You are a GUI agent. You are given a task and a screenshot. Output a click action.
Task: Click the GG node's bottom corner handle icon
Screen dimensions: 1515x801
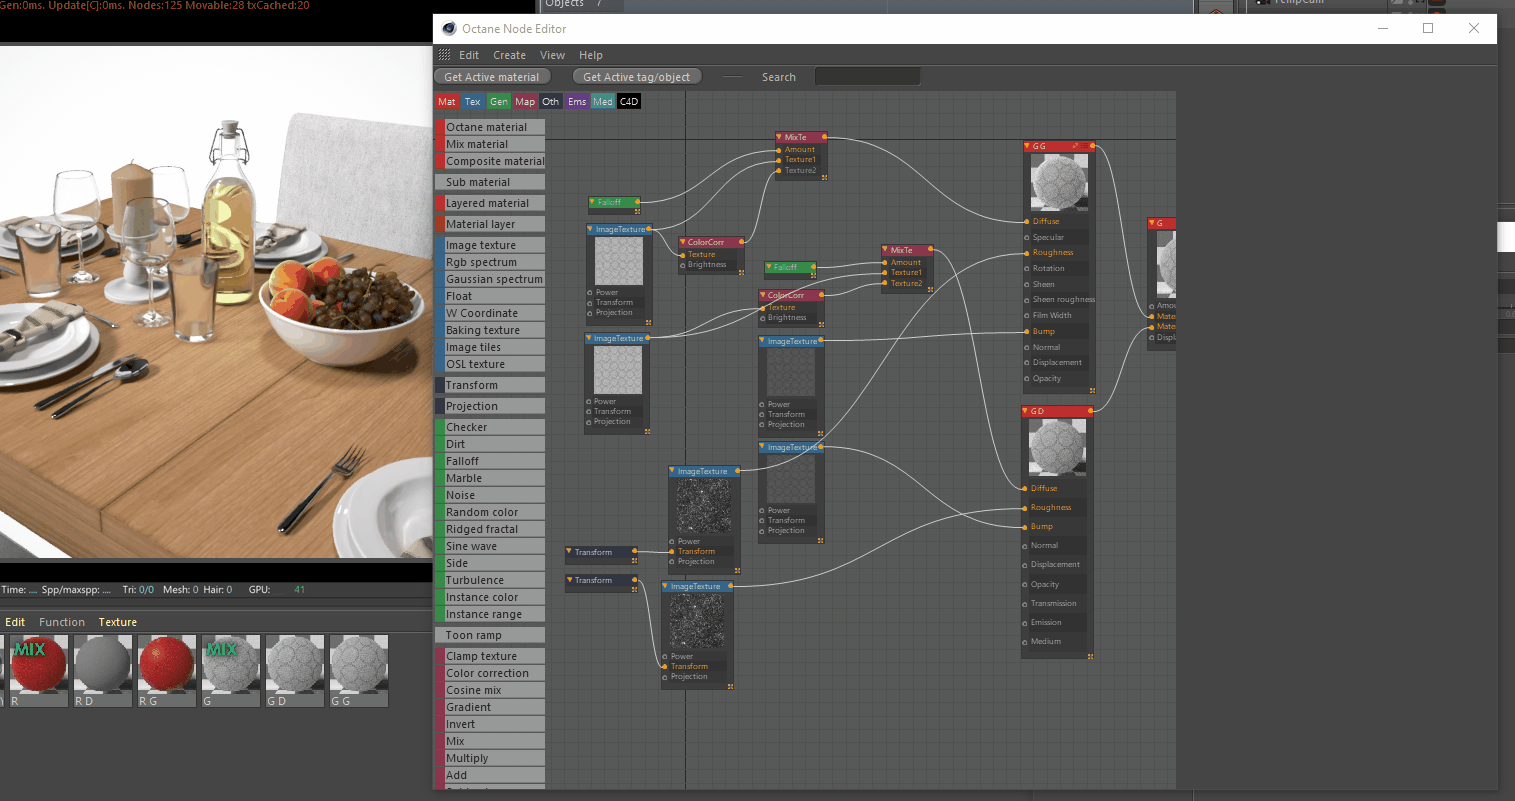tap(1092, 390)
